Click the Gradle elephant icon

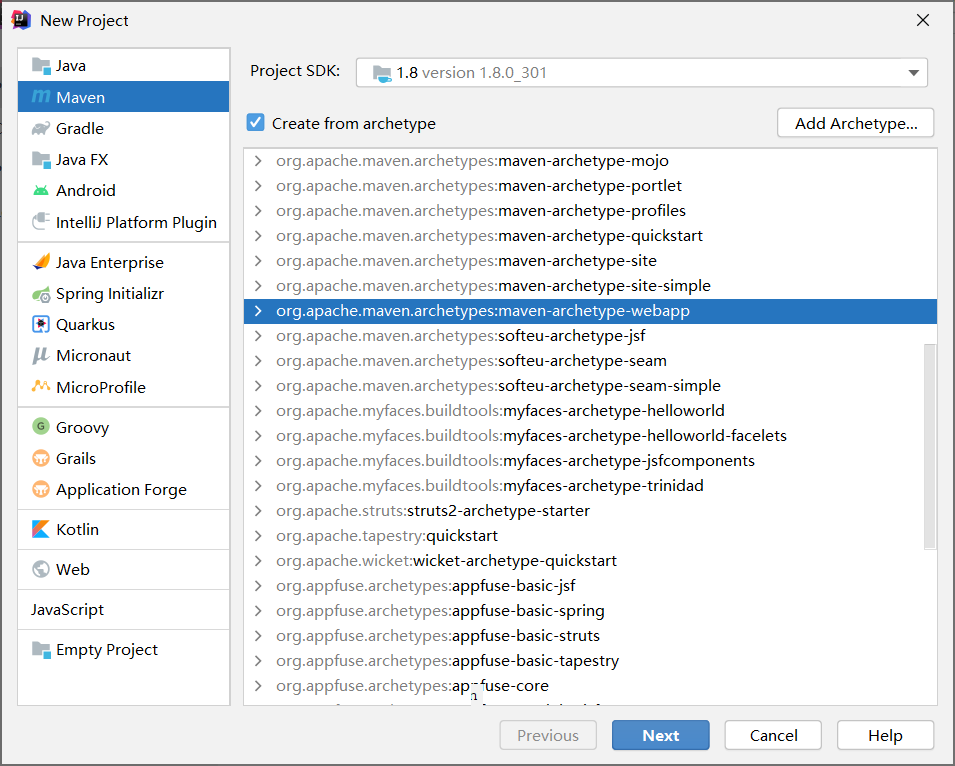point(41,128)
